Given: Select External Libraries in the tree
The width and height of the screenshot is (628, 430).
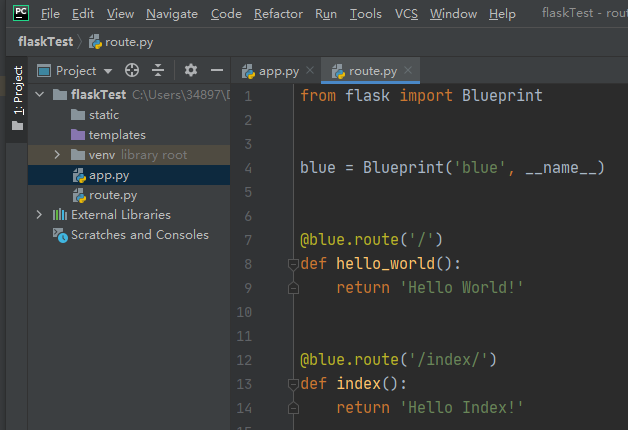Looking at the screenshot, I should [x=129, y=215].
